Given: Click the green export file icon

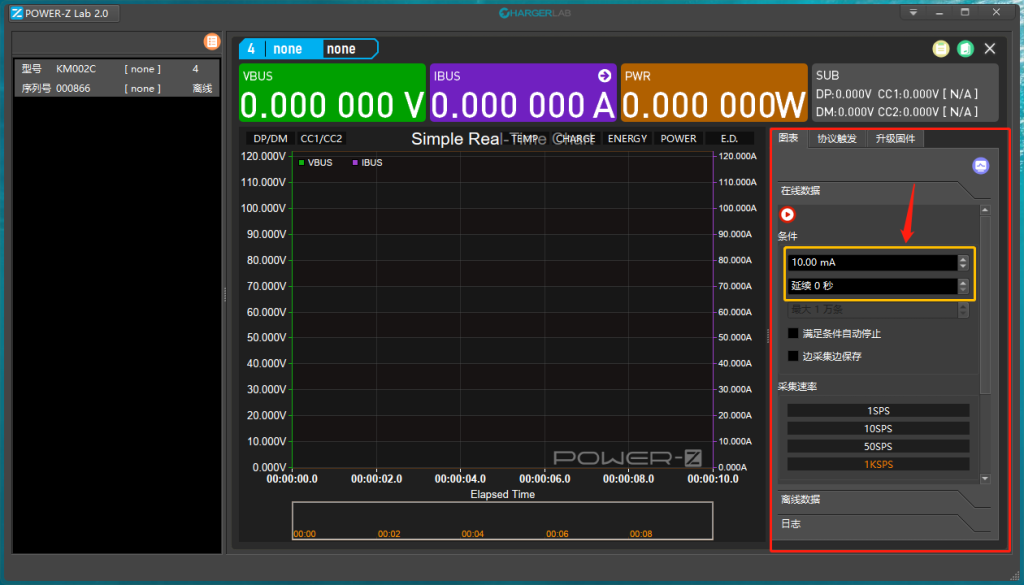Looking at the screenshot, I should (965, 49).
